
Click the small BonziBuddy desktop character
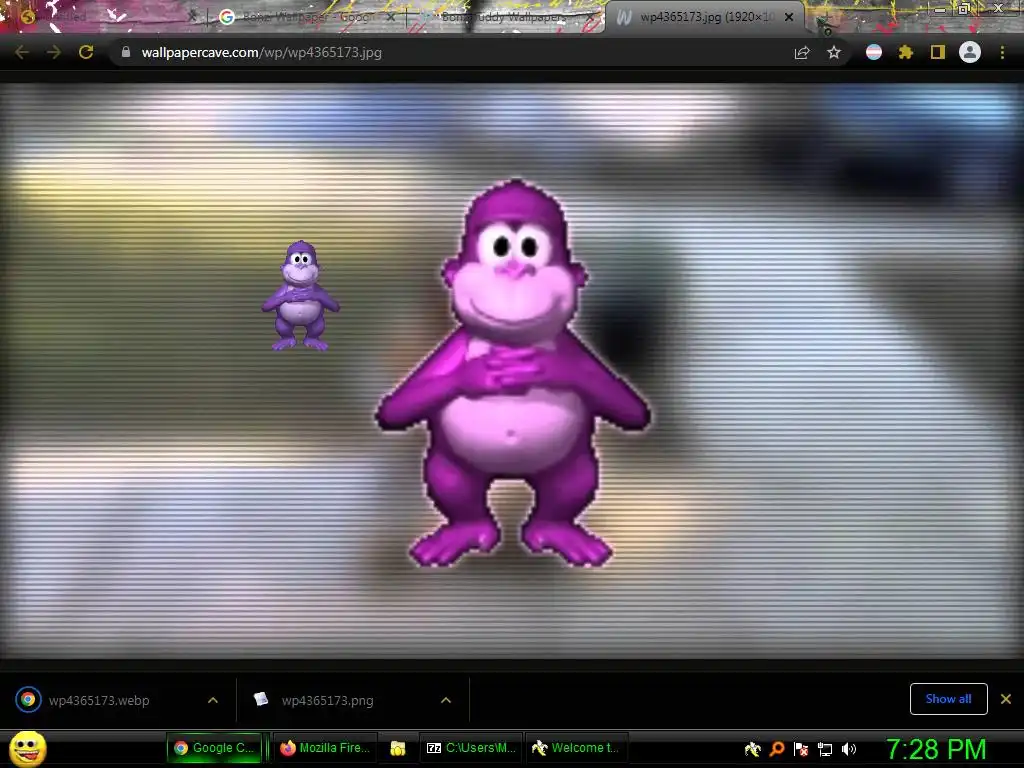coord(300,295)
